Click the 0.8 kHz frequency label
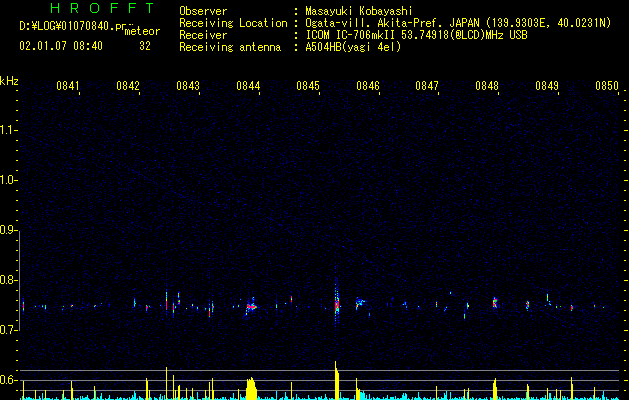This screenshot has height=400, width=629. 8,280
